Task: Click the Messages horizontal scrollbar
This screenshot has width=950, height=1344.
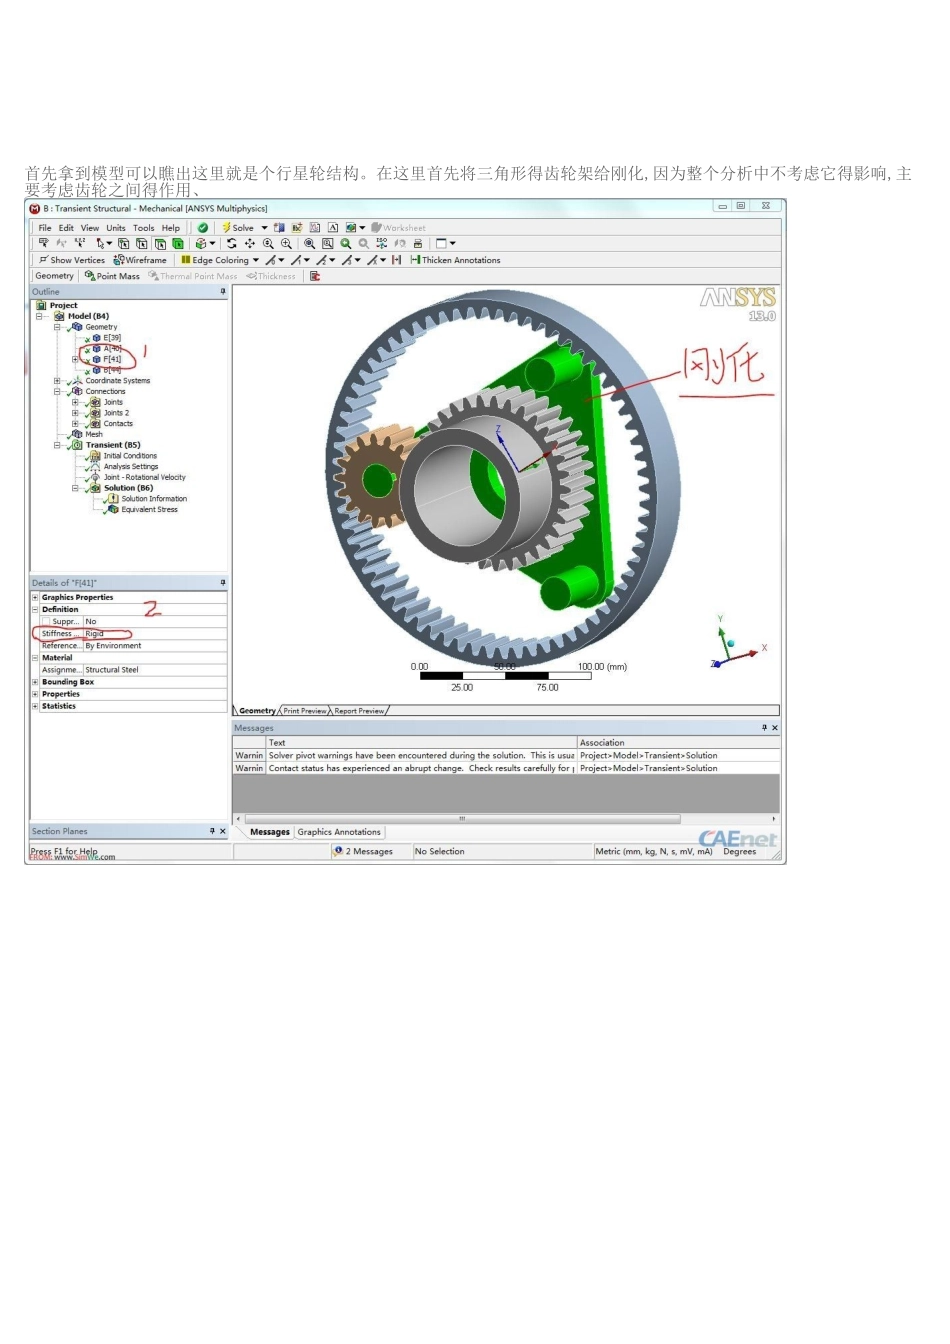Action: coord(461,819)
